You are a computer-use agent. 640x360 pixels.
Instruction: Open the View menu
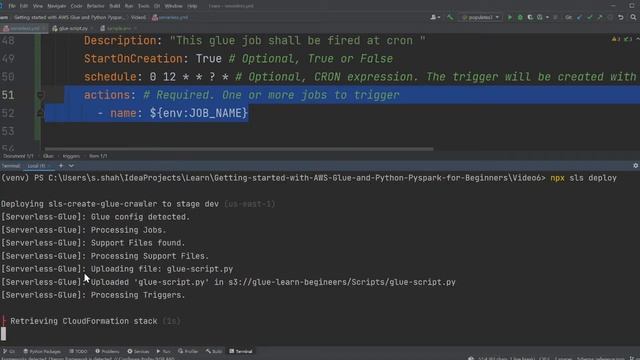[38, 6]
